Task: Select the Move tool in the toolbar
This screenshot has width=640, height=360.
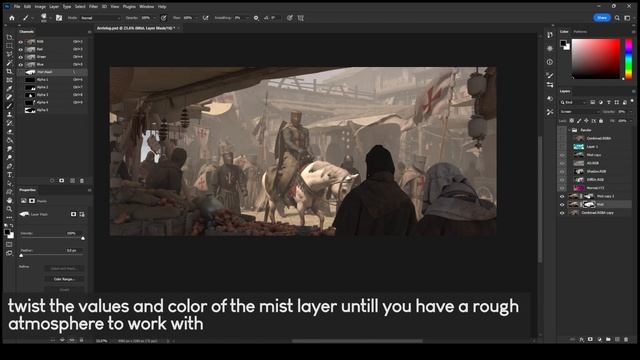Action: tap(9, 37)
